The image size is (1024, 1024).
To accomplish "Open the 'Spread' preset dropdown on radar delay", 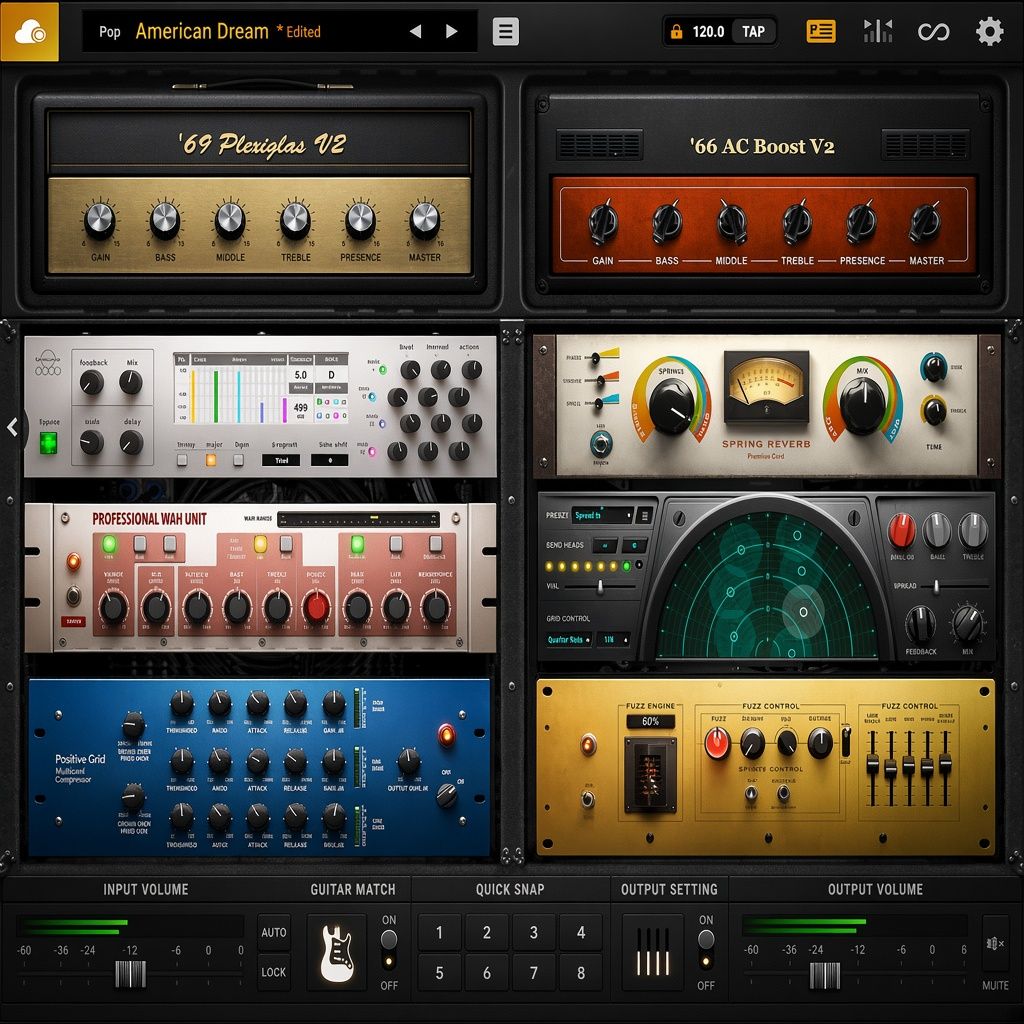I will pos(603,515).
